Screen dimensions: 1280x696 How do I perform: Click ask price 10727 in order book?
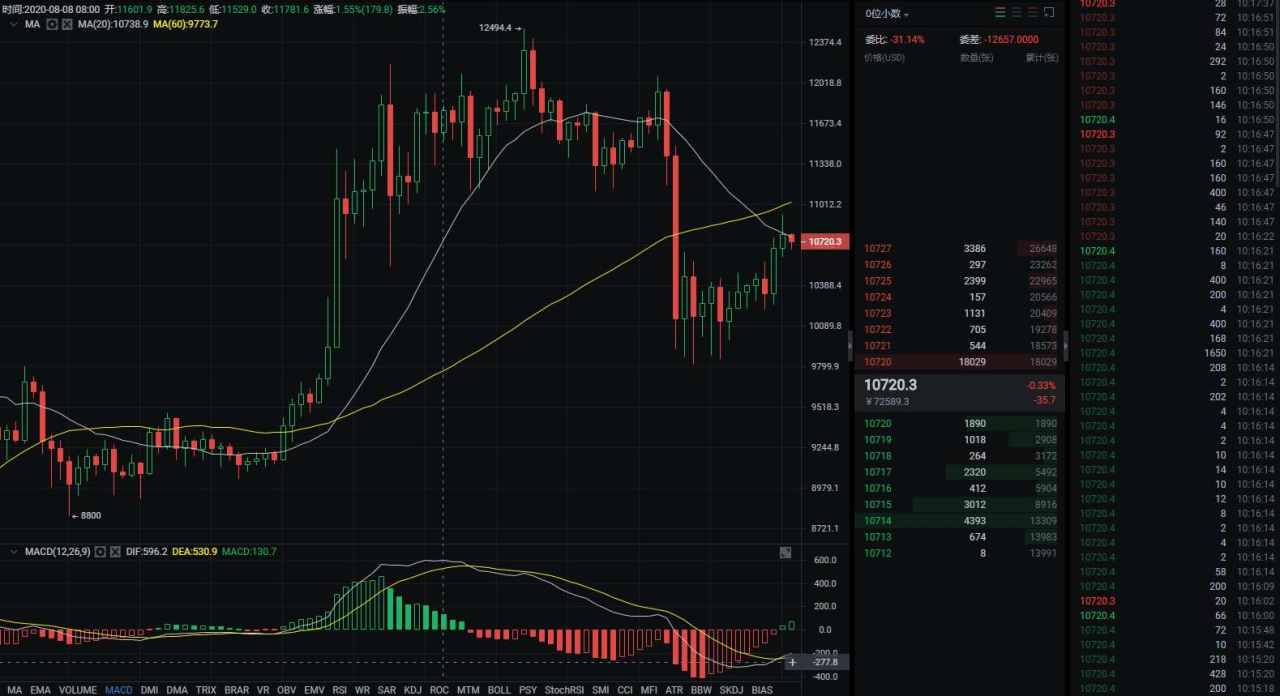(x=878, y=248)
